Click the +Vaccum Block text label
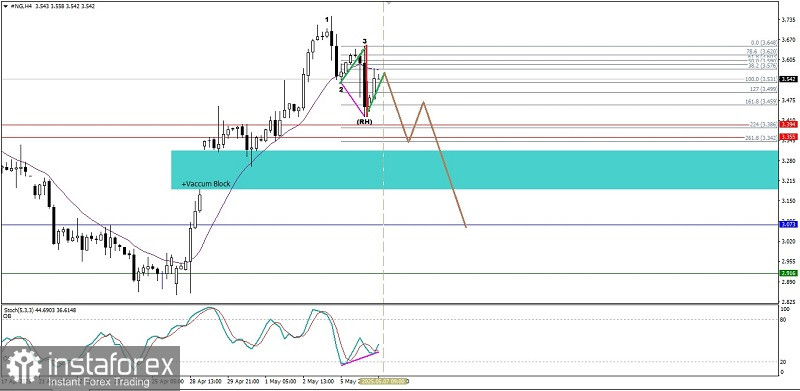The image size is (800, 391). tap(206, 184)
